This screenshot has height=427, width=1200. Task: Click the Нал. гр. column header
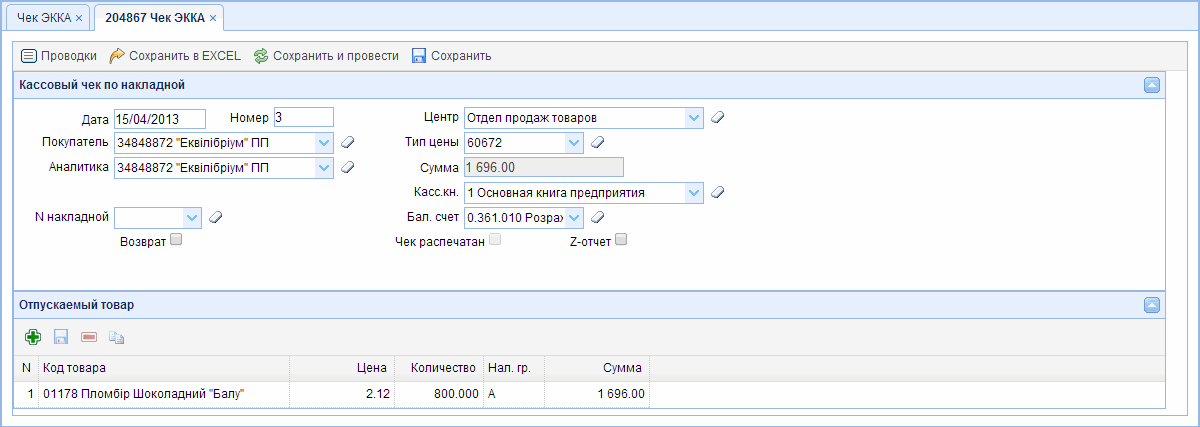[513, 368]
